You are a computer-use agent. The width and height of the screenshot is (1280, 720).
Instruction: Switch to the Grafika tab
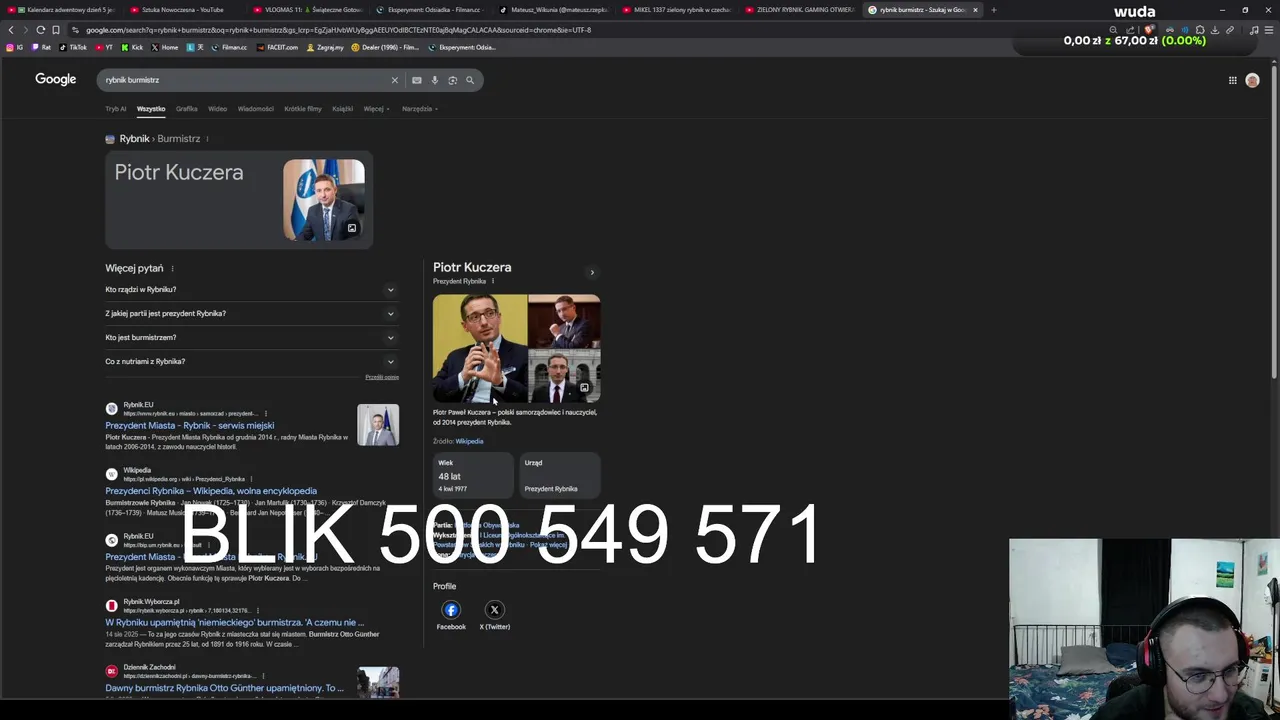(187, 109)
